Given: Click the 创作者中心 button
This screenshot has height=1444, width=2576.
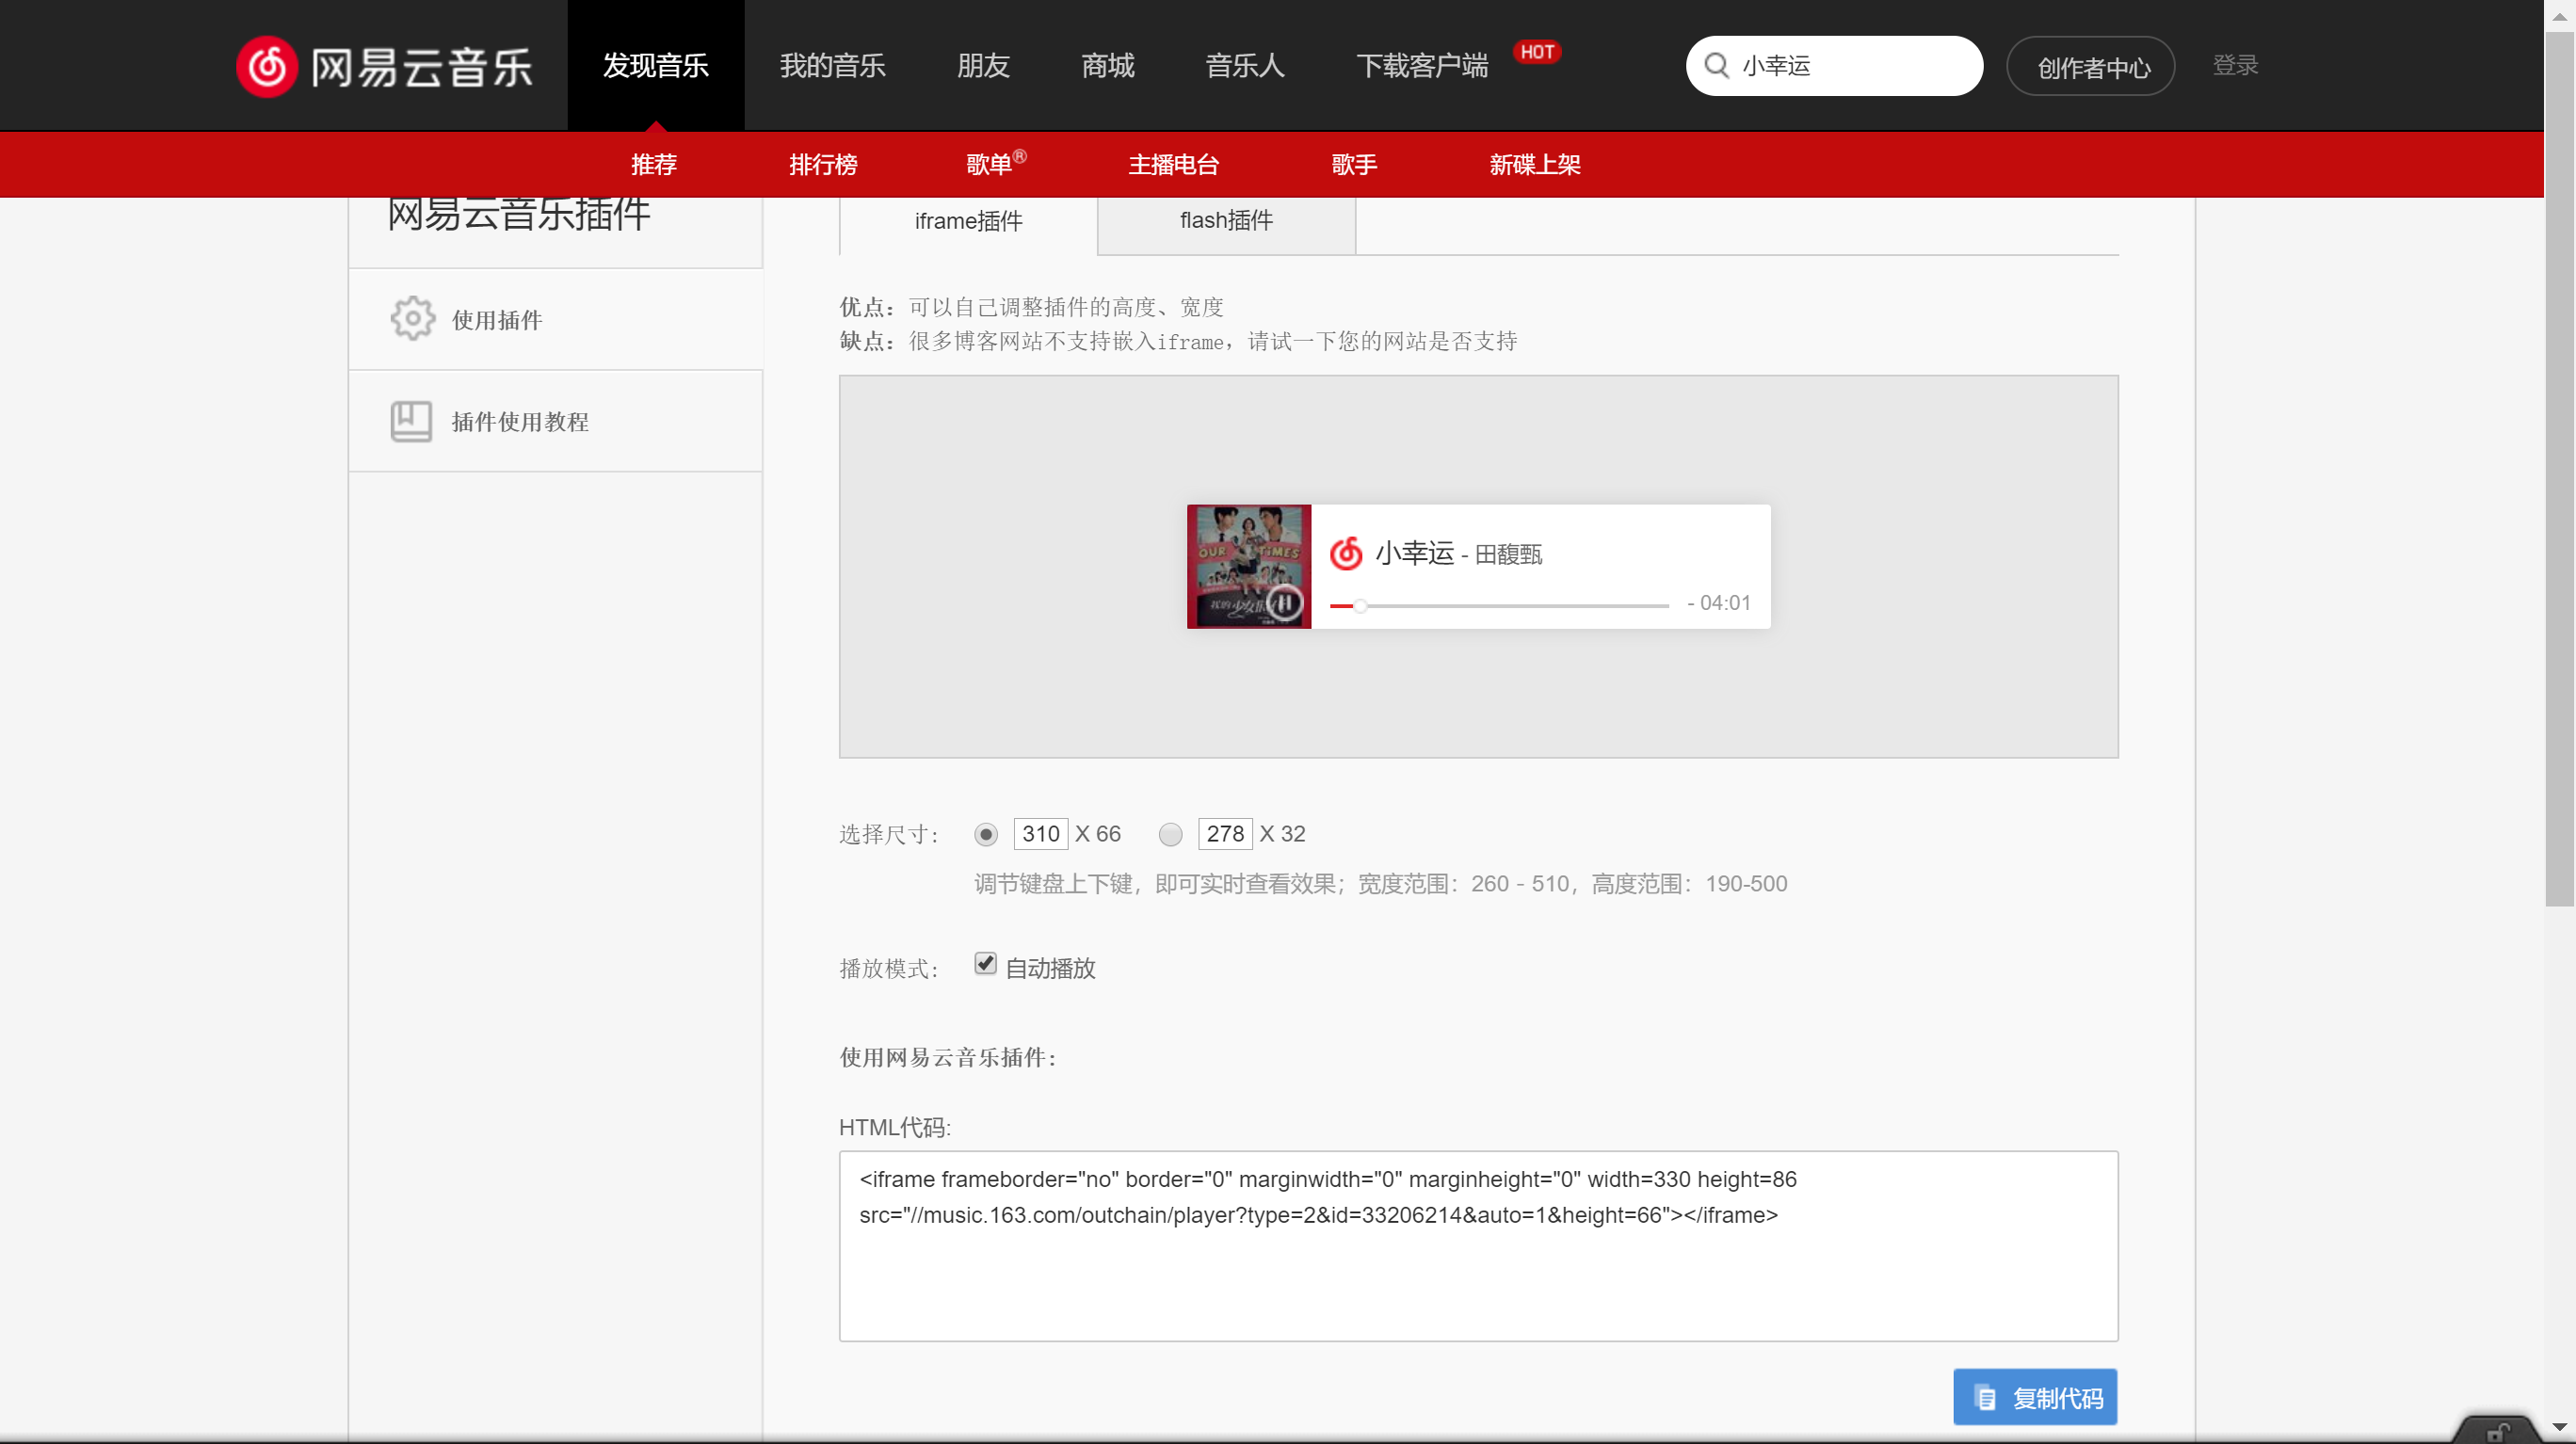Looking at the screenshot, I should click(x=2090, y=66).
